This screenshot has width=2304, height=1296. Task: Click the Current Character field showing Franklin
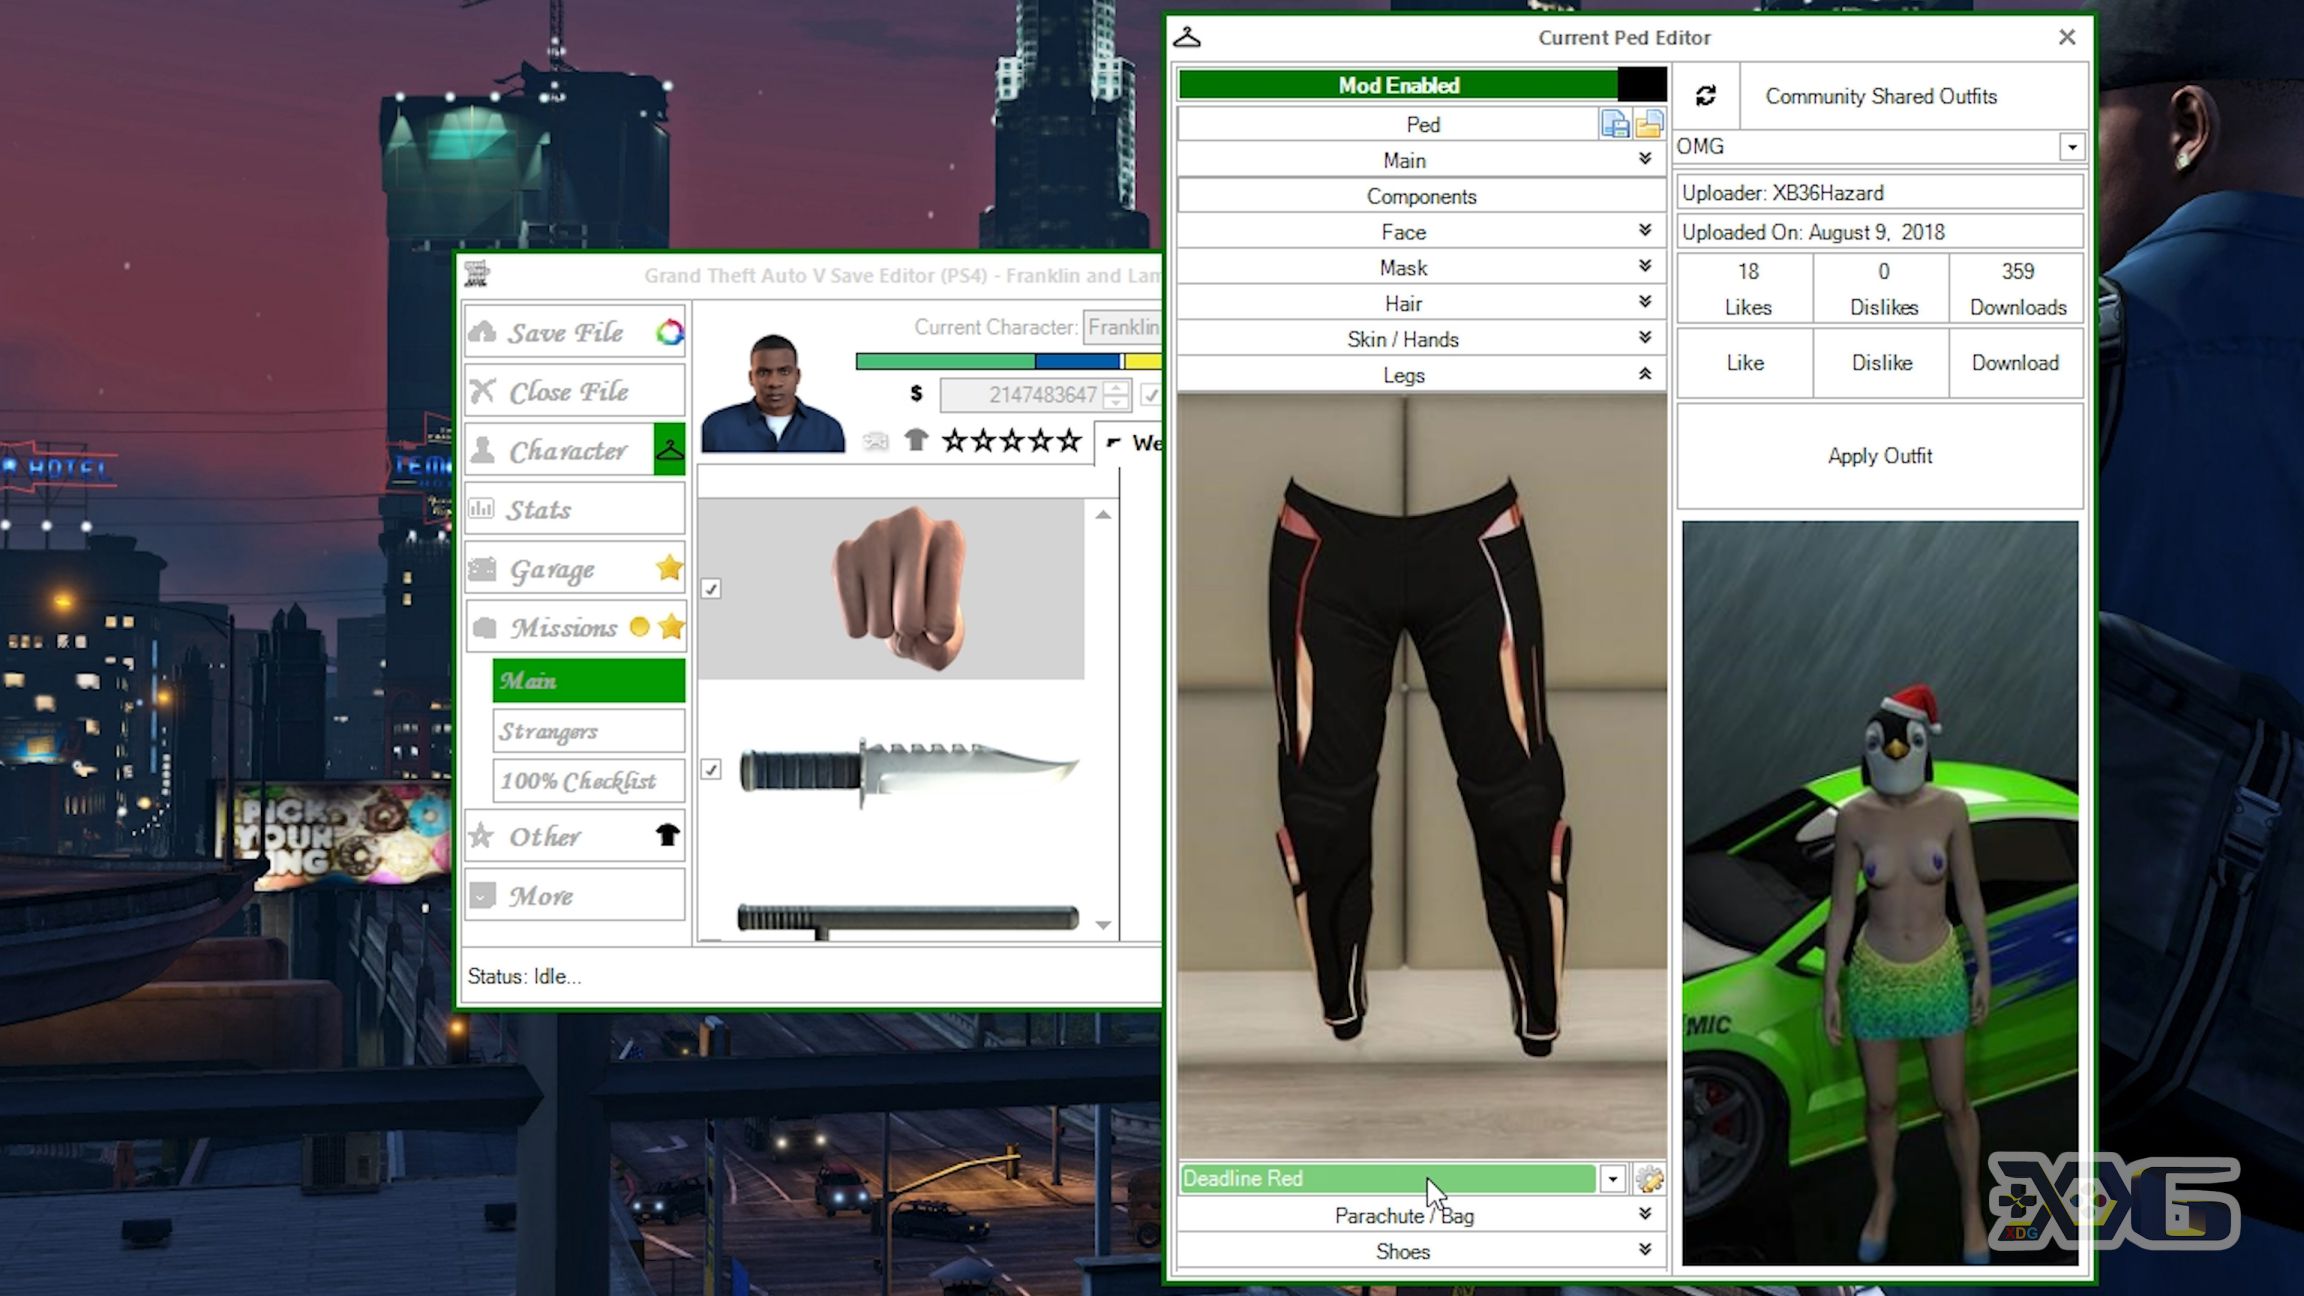click(x=1122, y=328)
